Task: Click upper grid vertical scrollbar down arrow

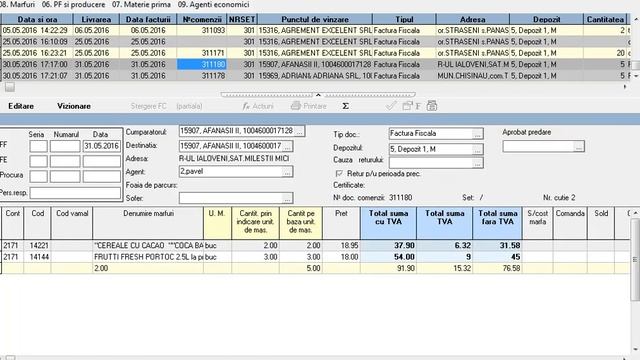Action: [636, 76]
